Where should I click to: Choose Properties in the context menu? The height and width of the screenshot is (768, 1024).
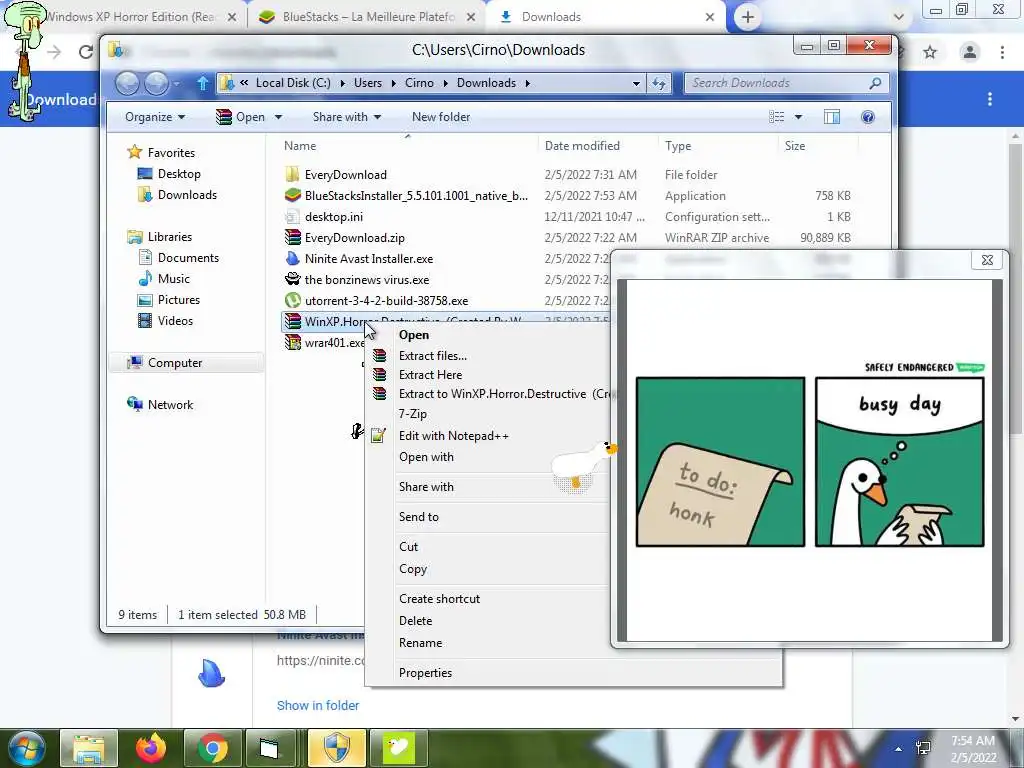pos(425,673)
